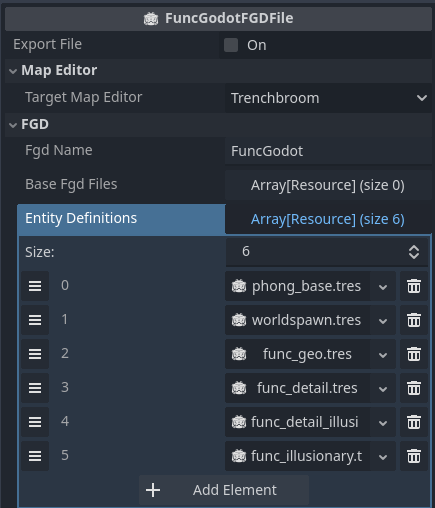Delete the func_illusionary element at index 5
Image resolution: width=435 pixels, height=508 pixels.
click(x=414, y=456)
